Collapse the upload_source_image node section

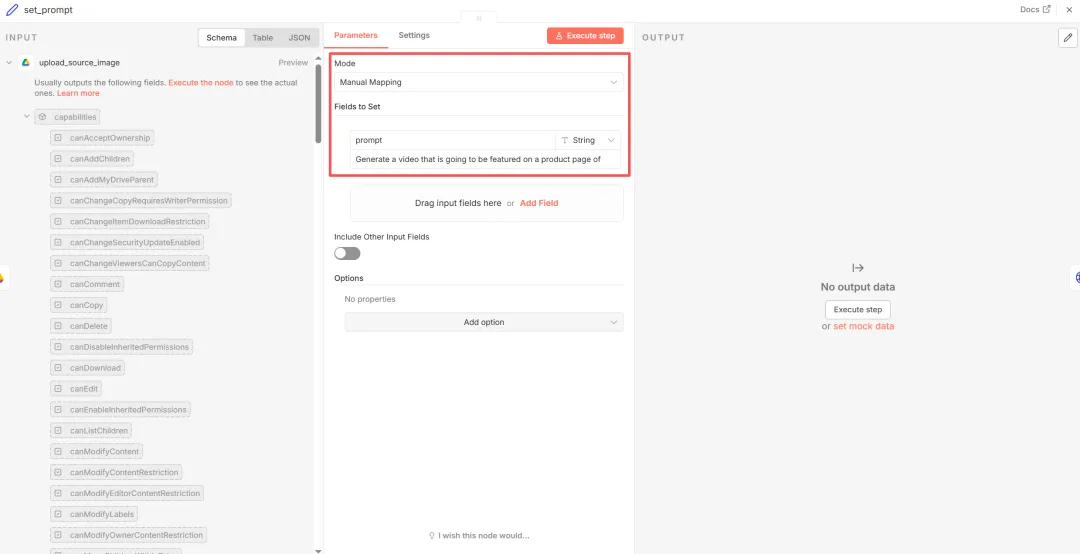pyautogui.click(x=9, y=63)
